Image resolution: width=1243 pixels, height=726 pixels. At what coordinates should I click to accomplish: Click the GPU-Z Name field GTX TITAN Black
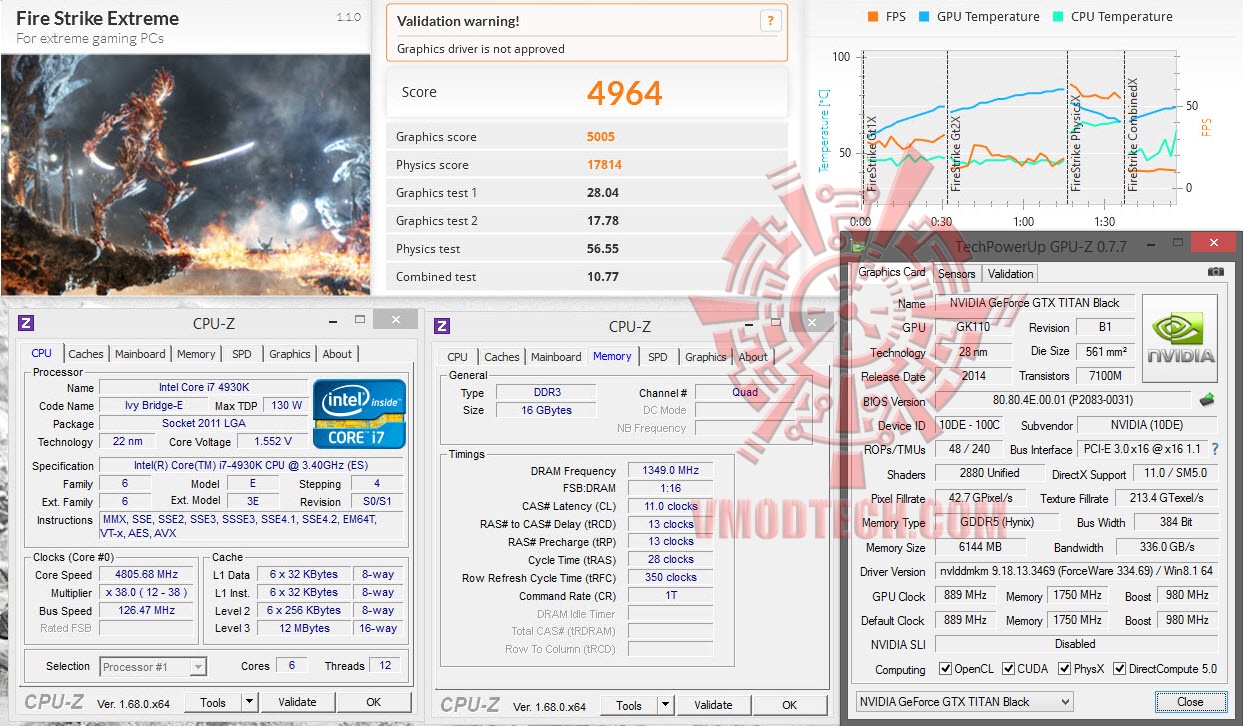coord(1034,303)
